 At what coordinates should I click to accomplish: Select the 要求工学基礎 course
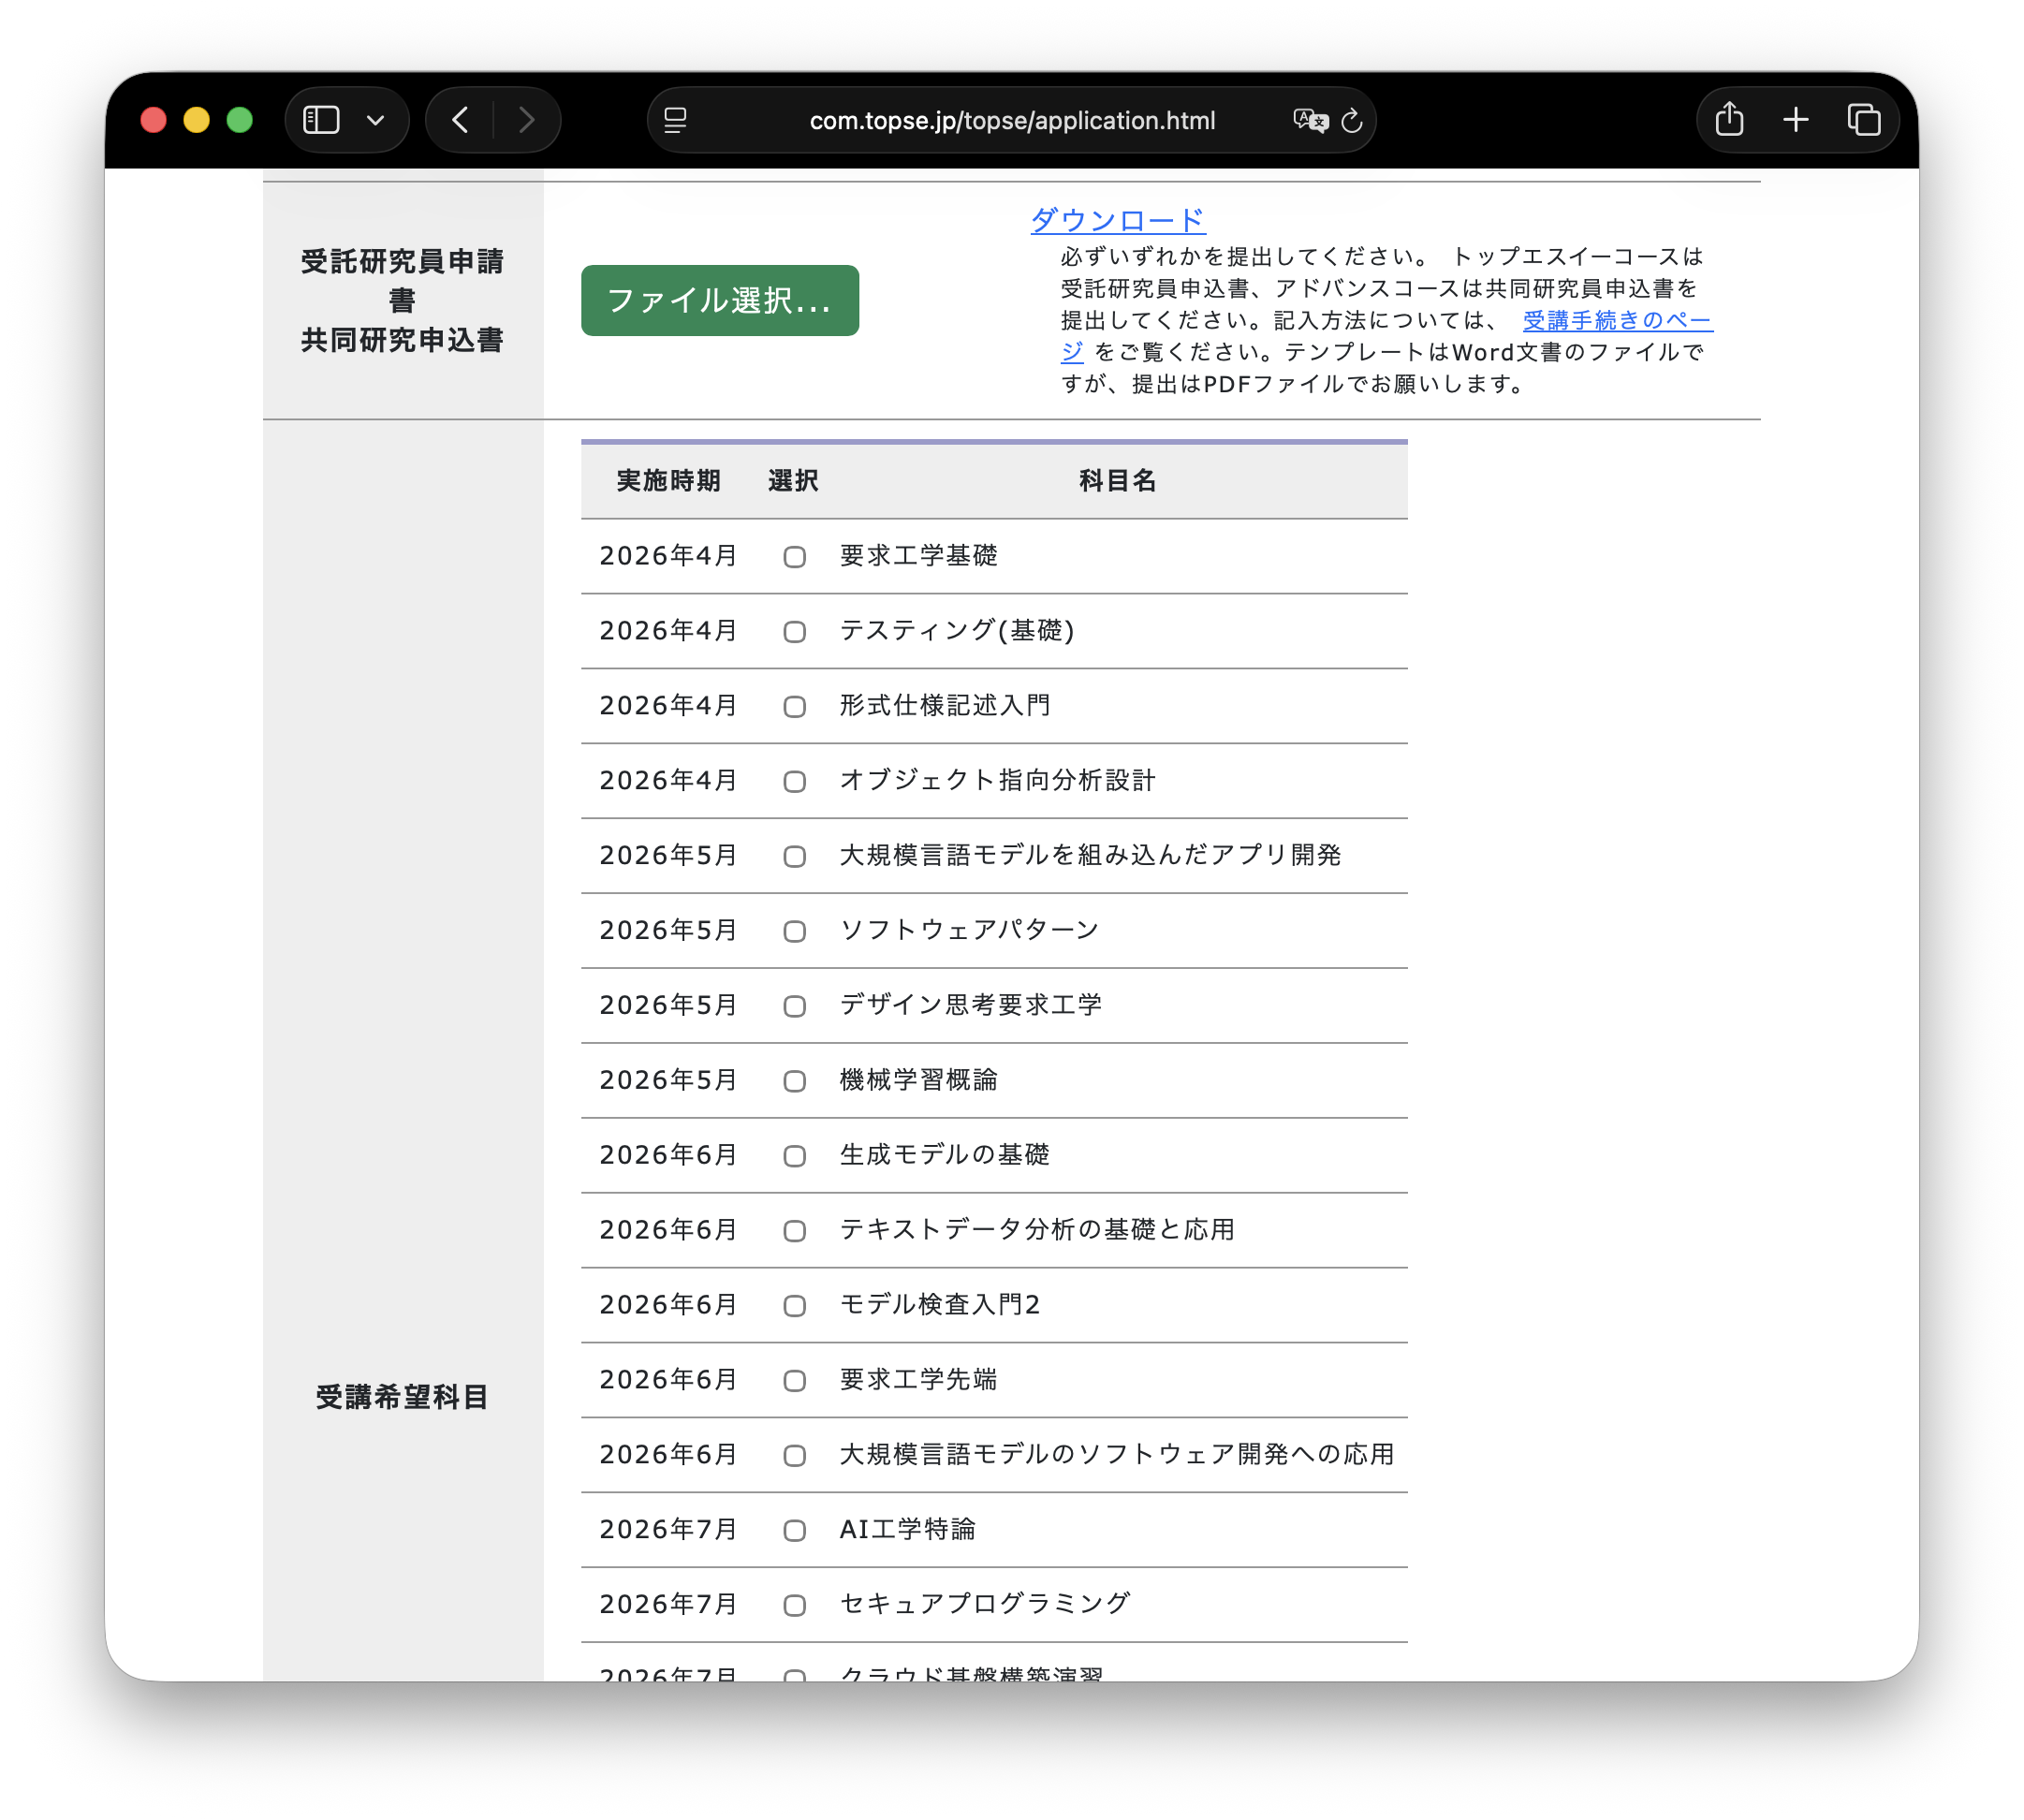795,557
